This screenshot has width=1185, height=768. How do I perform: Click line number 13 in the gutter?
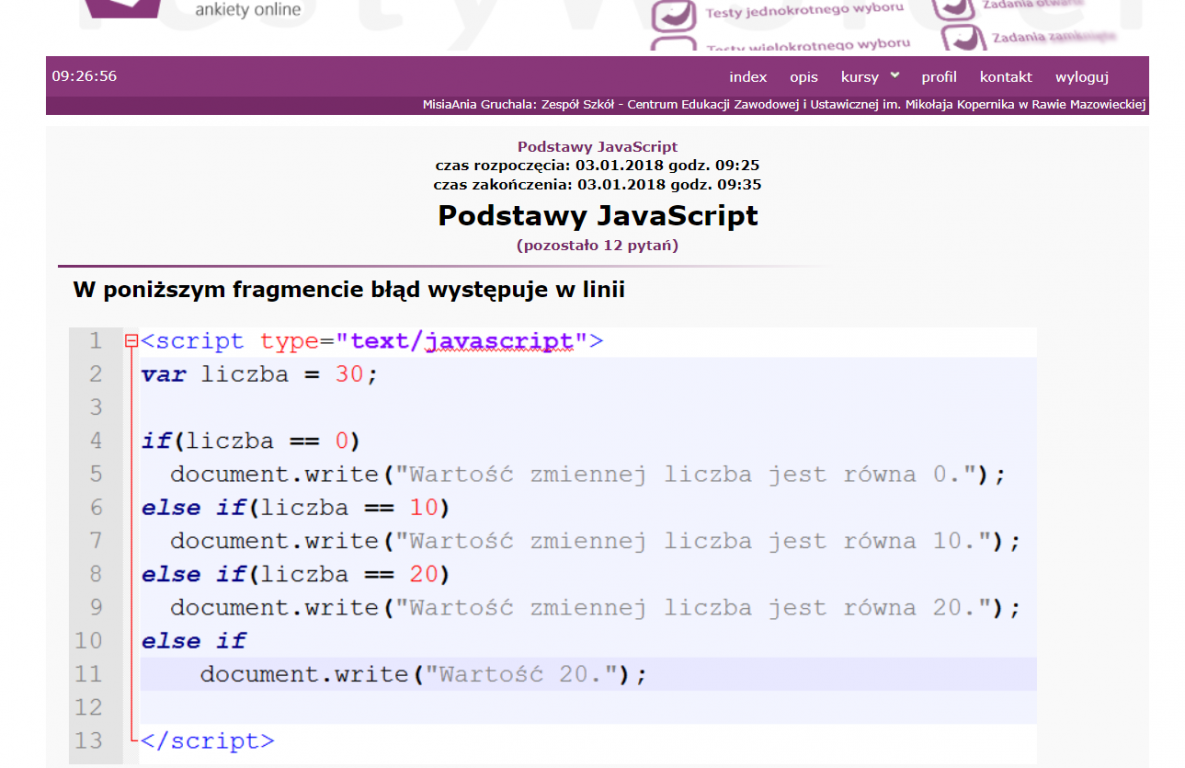(88, 741)
